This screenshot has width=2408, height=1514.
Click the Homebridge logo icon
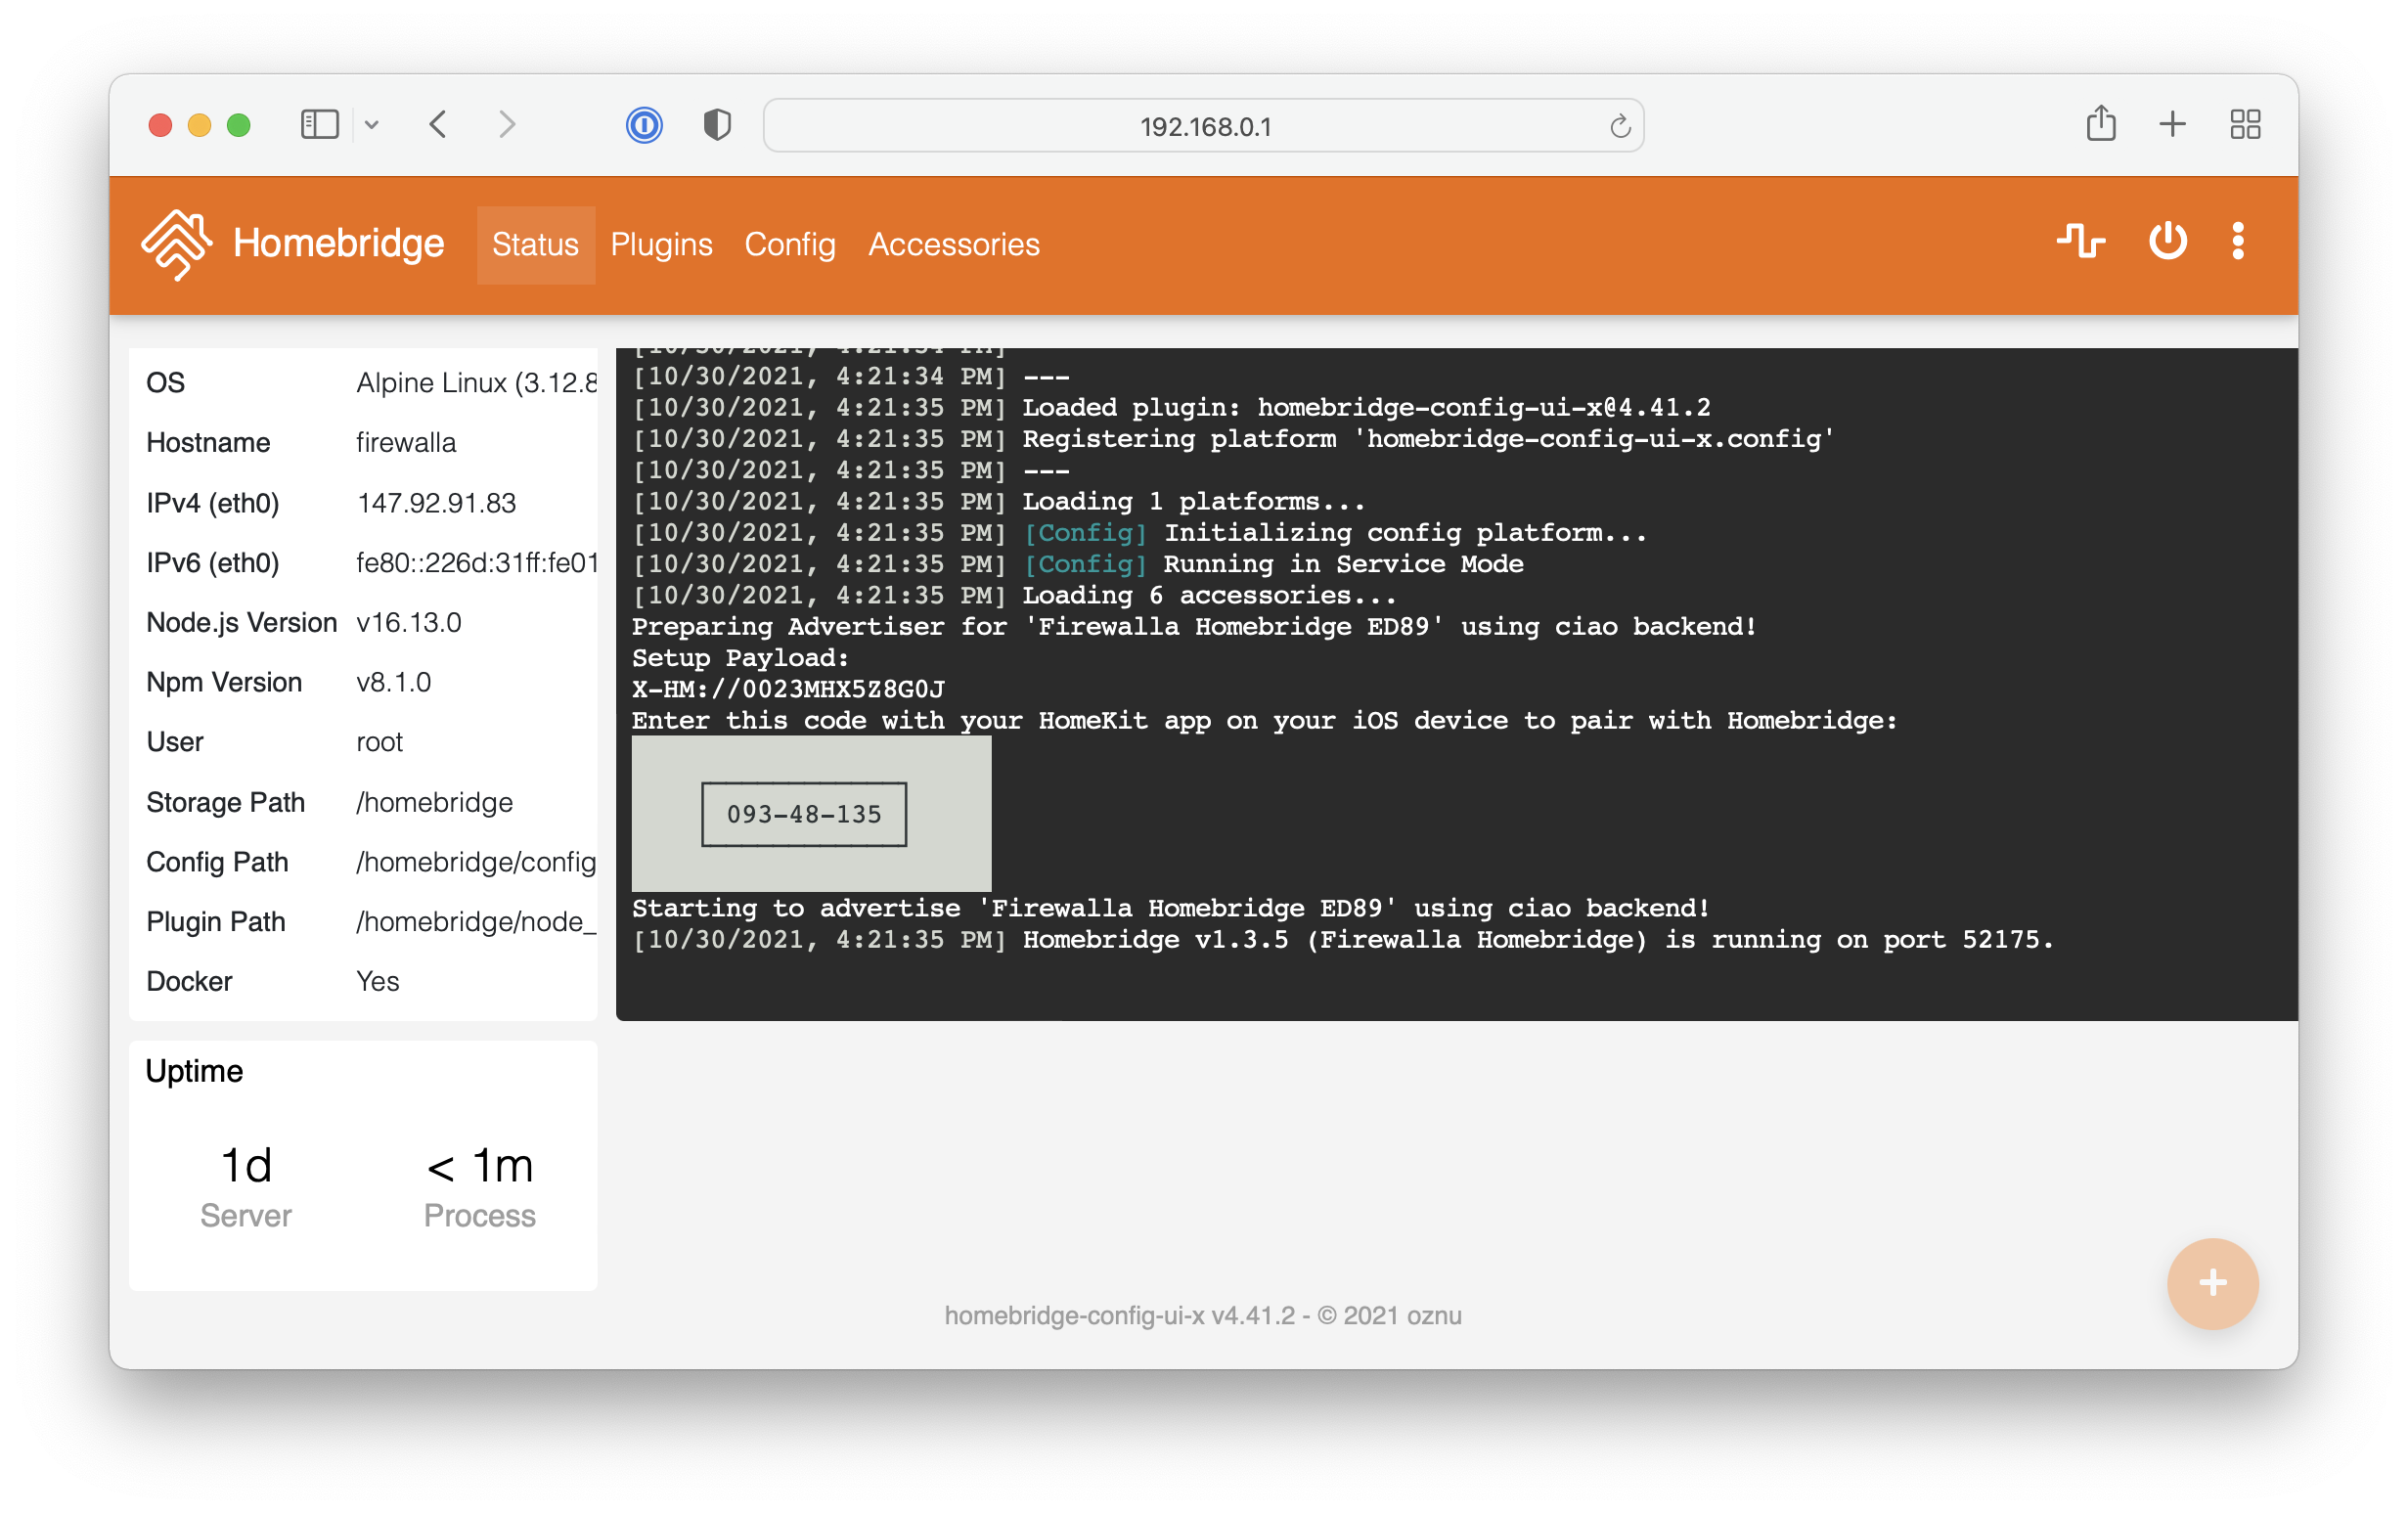pos(176,244)
